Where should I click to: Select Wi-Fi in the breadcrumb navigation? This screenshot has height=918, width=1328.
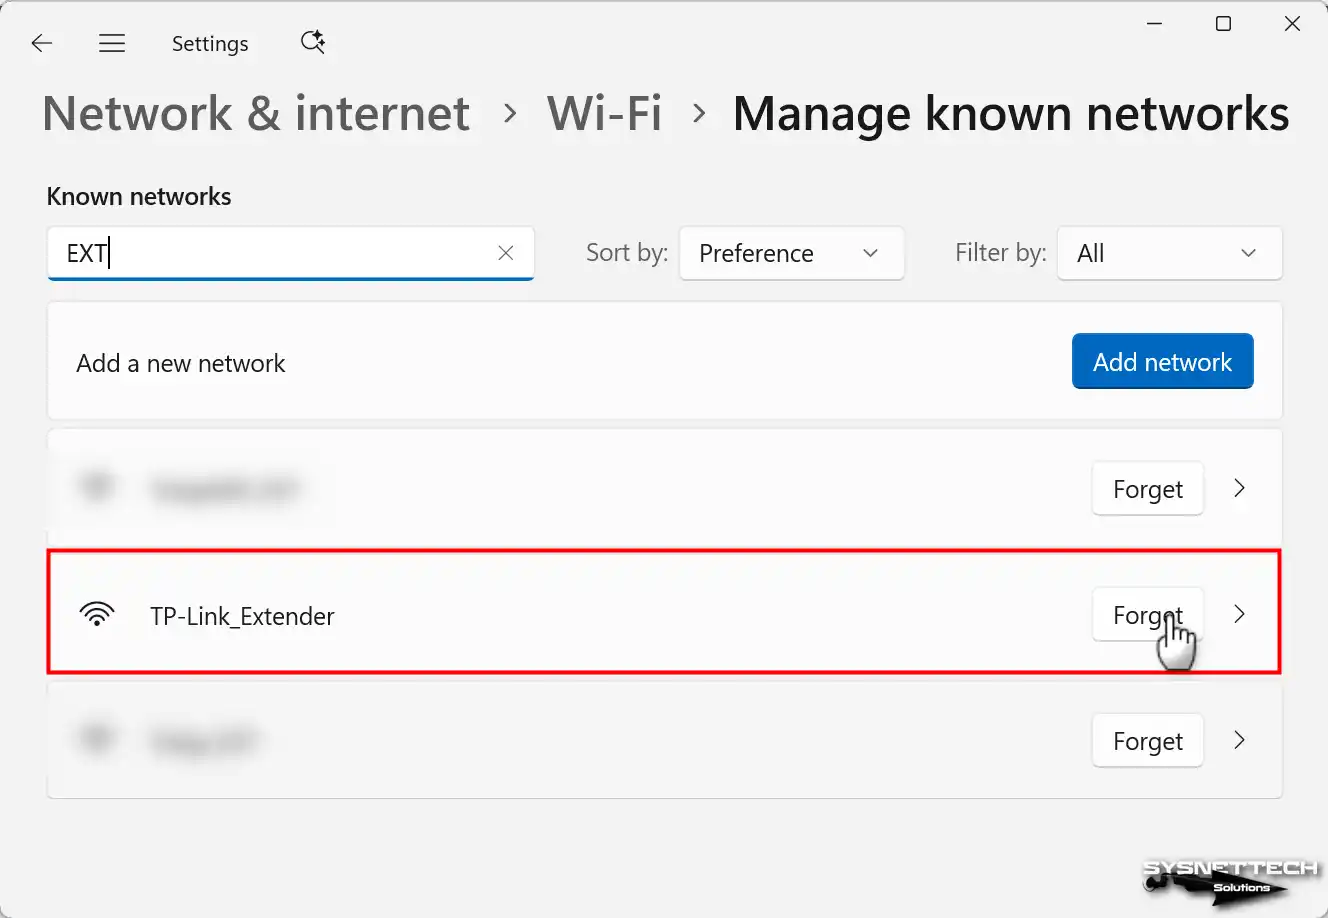[604, 113]
